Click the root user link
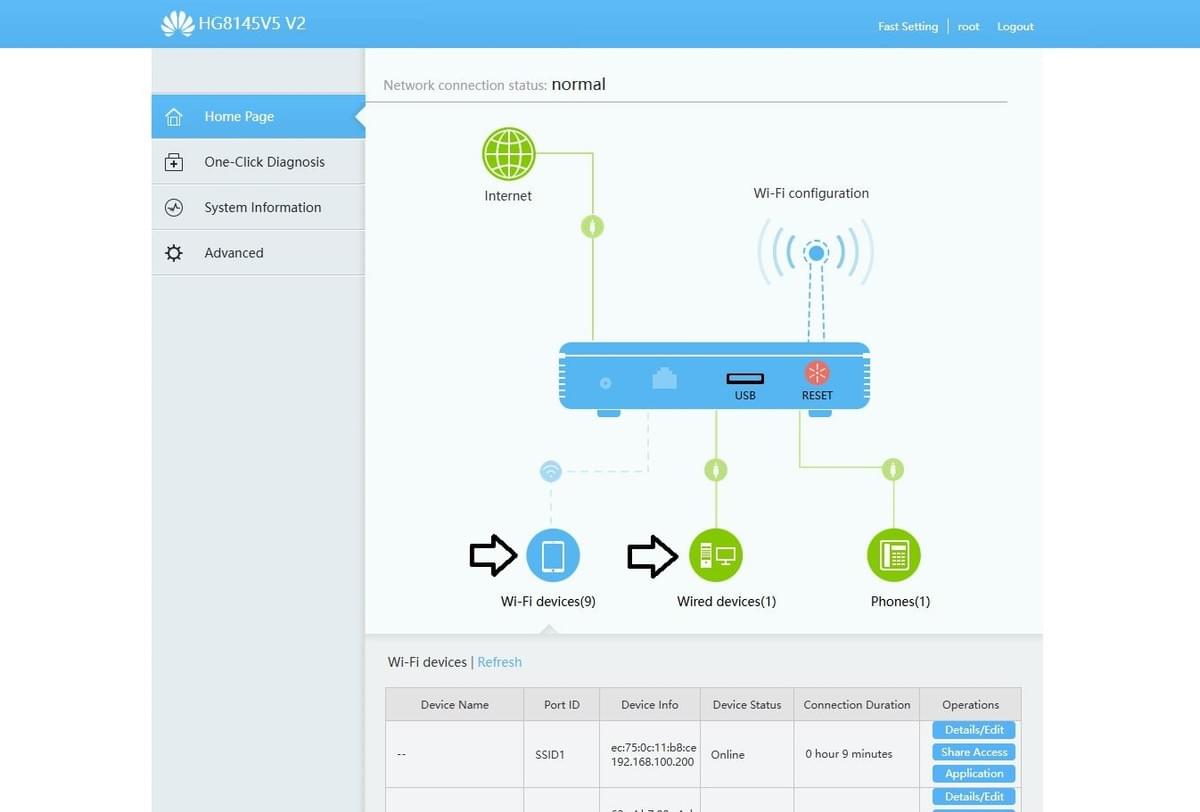1200x812 pixels. (x=968, y=27)
